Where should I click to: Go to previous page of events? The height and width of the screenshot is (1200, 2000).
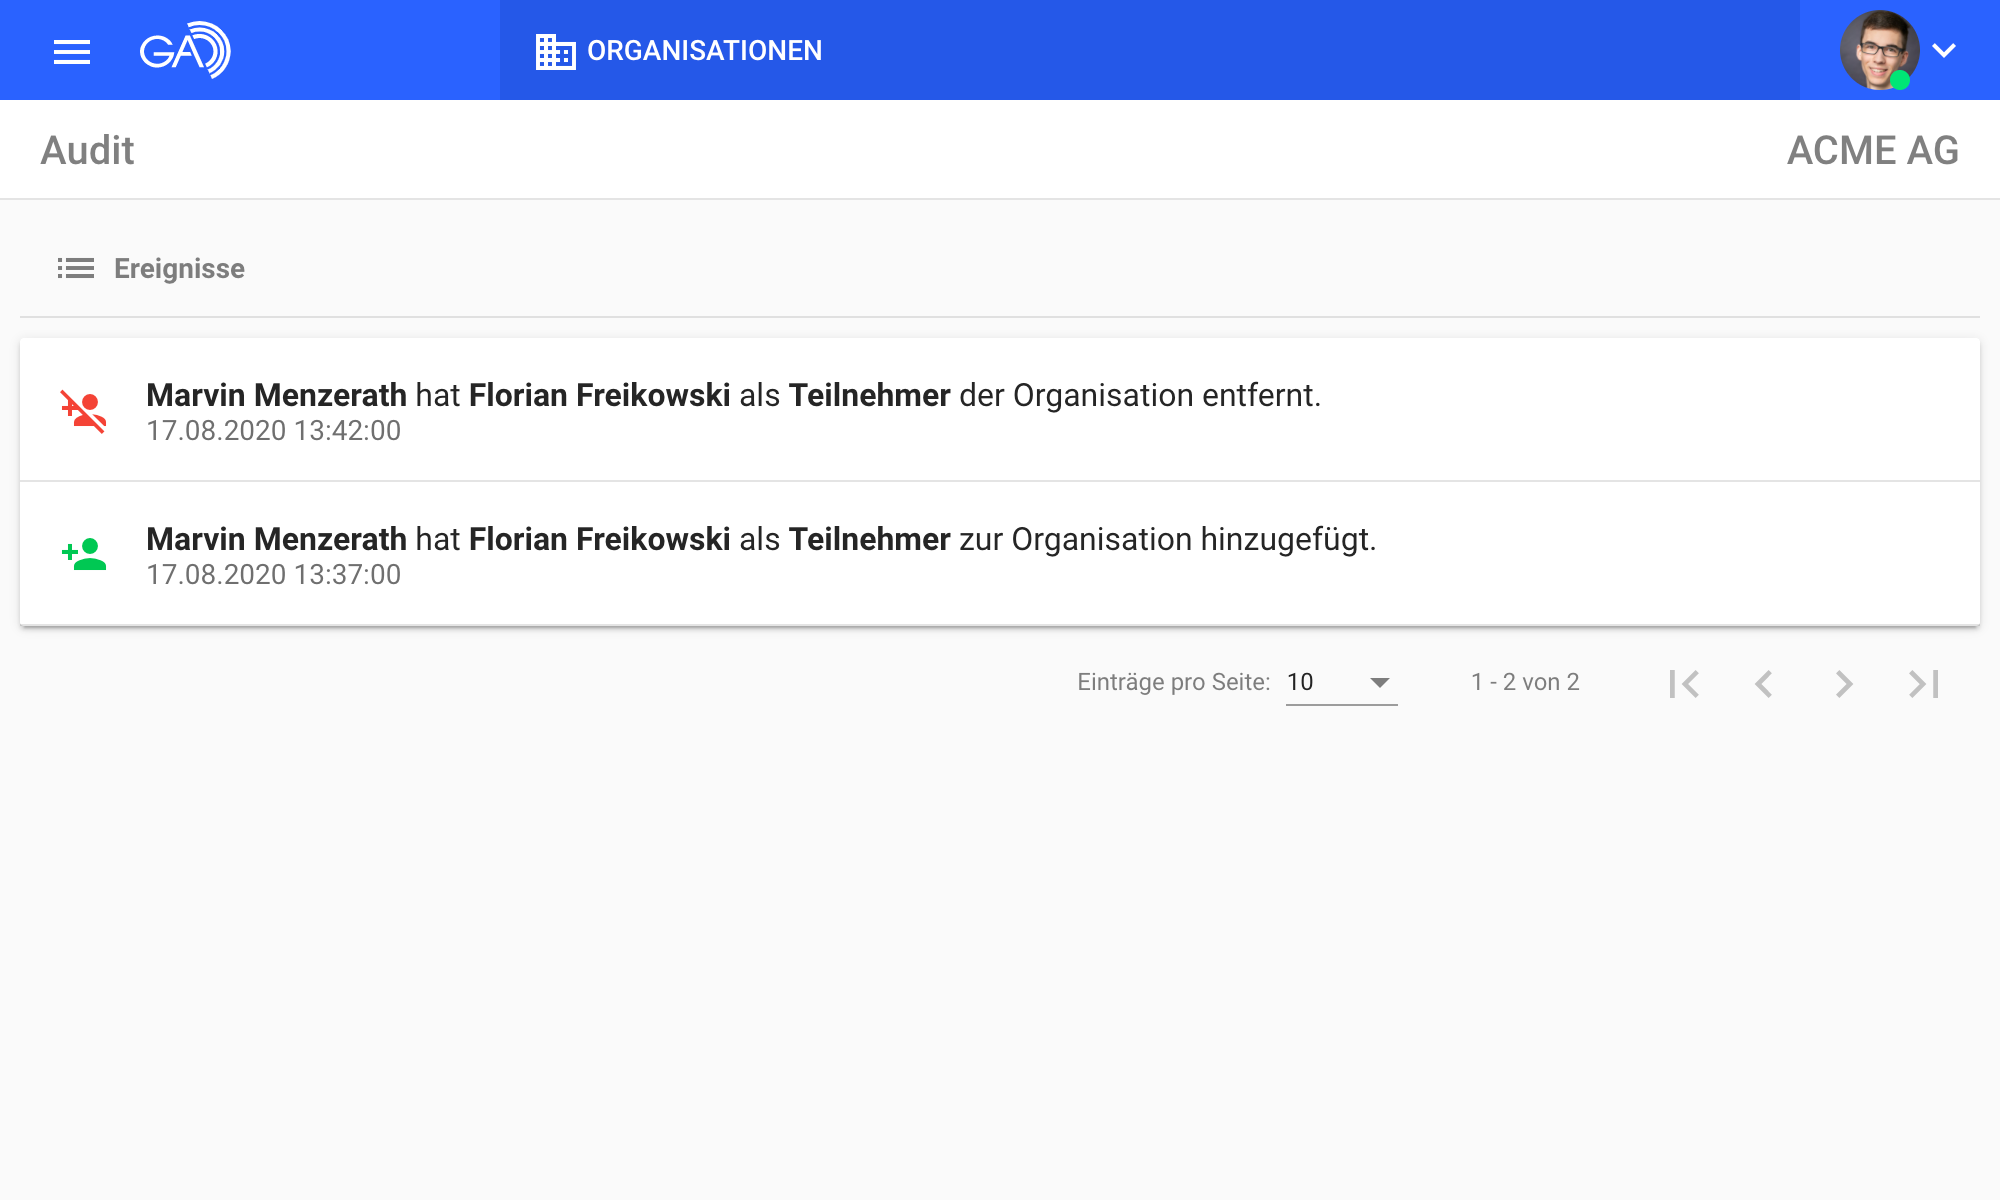1764,683
